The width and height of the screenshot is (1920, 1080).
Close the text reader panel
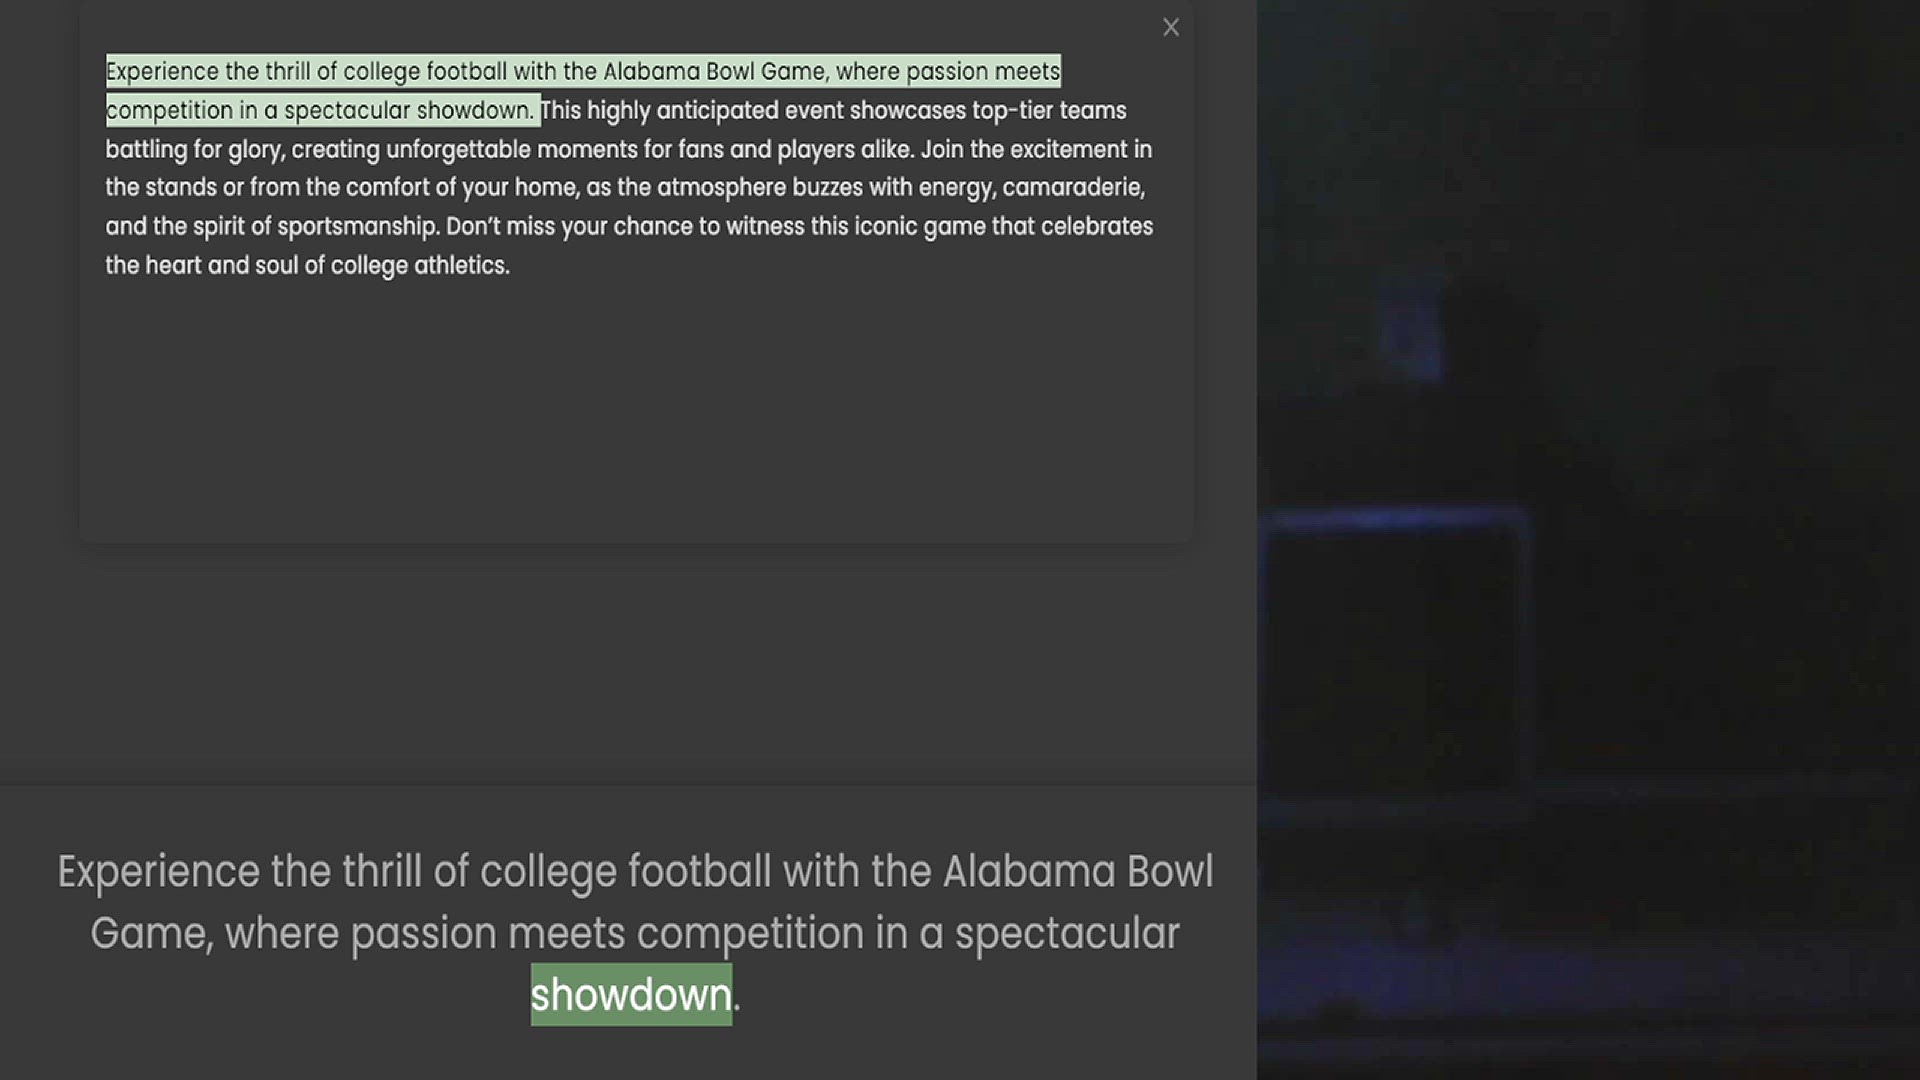click(1171, 28)
